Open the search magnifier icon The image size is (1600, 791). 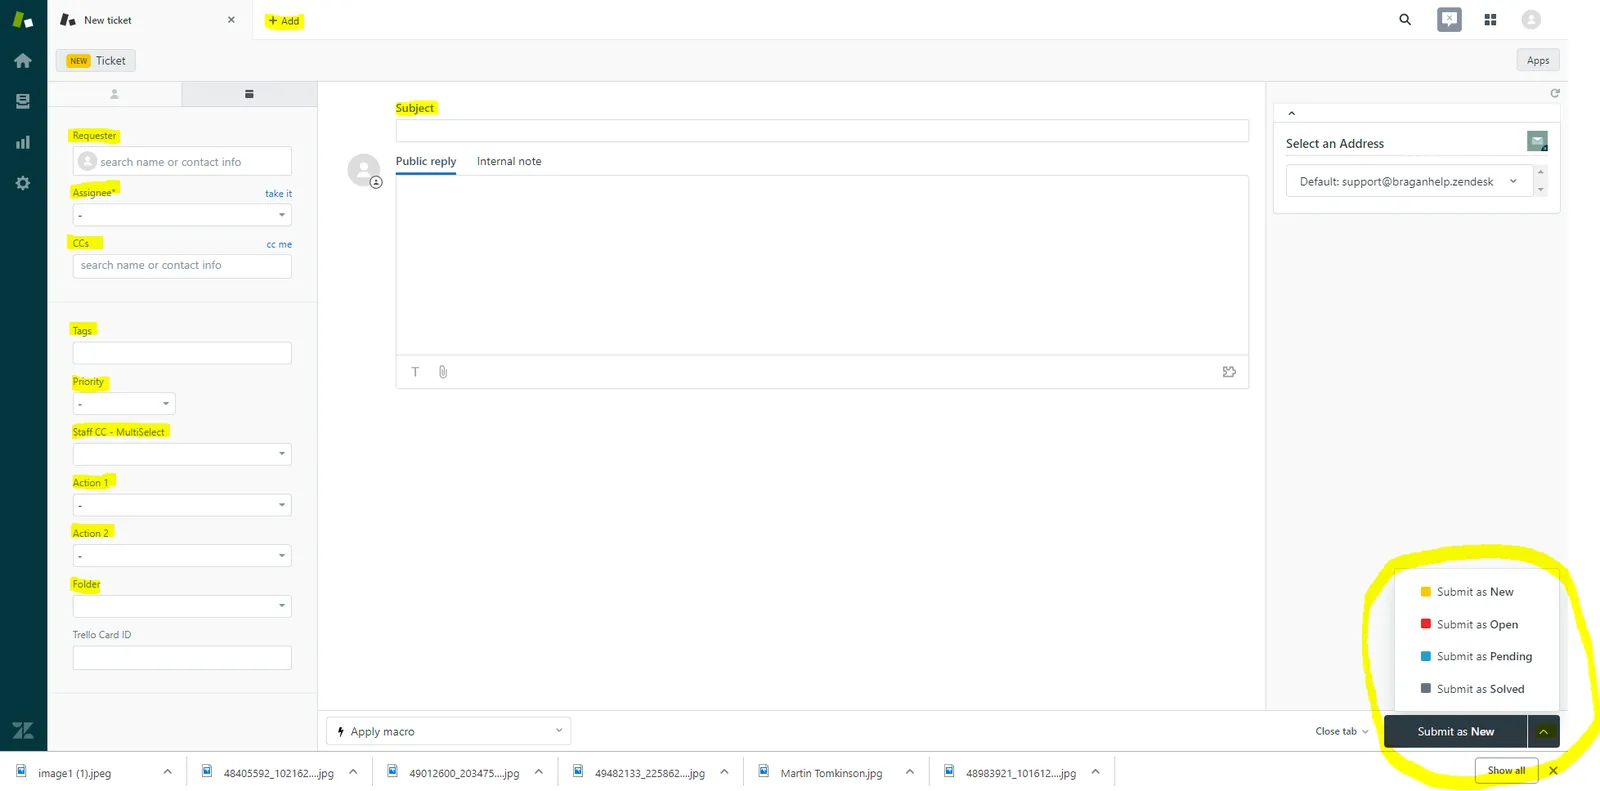click(1405, 19)
